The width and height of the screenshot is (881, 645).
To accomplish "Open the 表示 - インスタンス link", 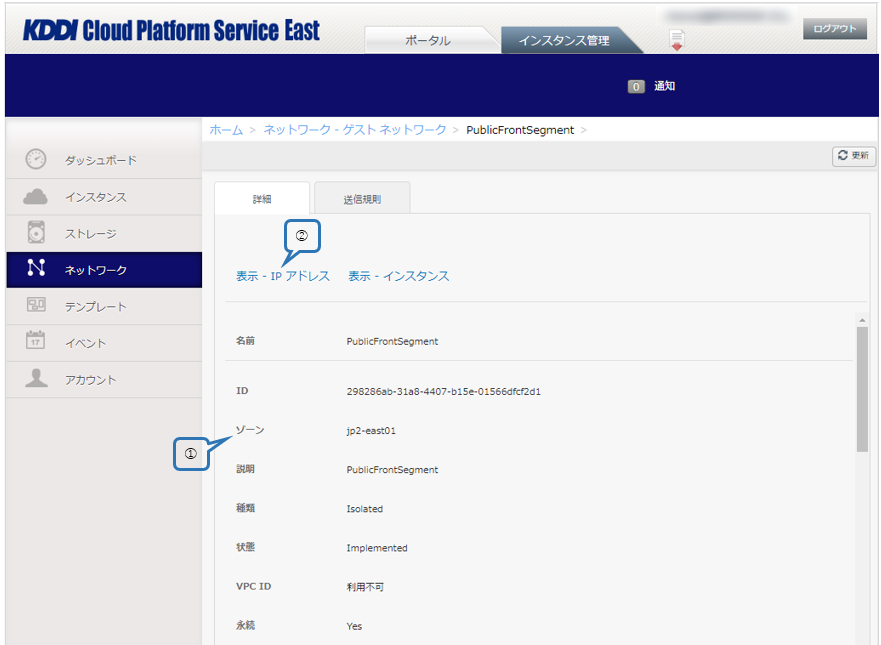I will pos(398,276).
